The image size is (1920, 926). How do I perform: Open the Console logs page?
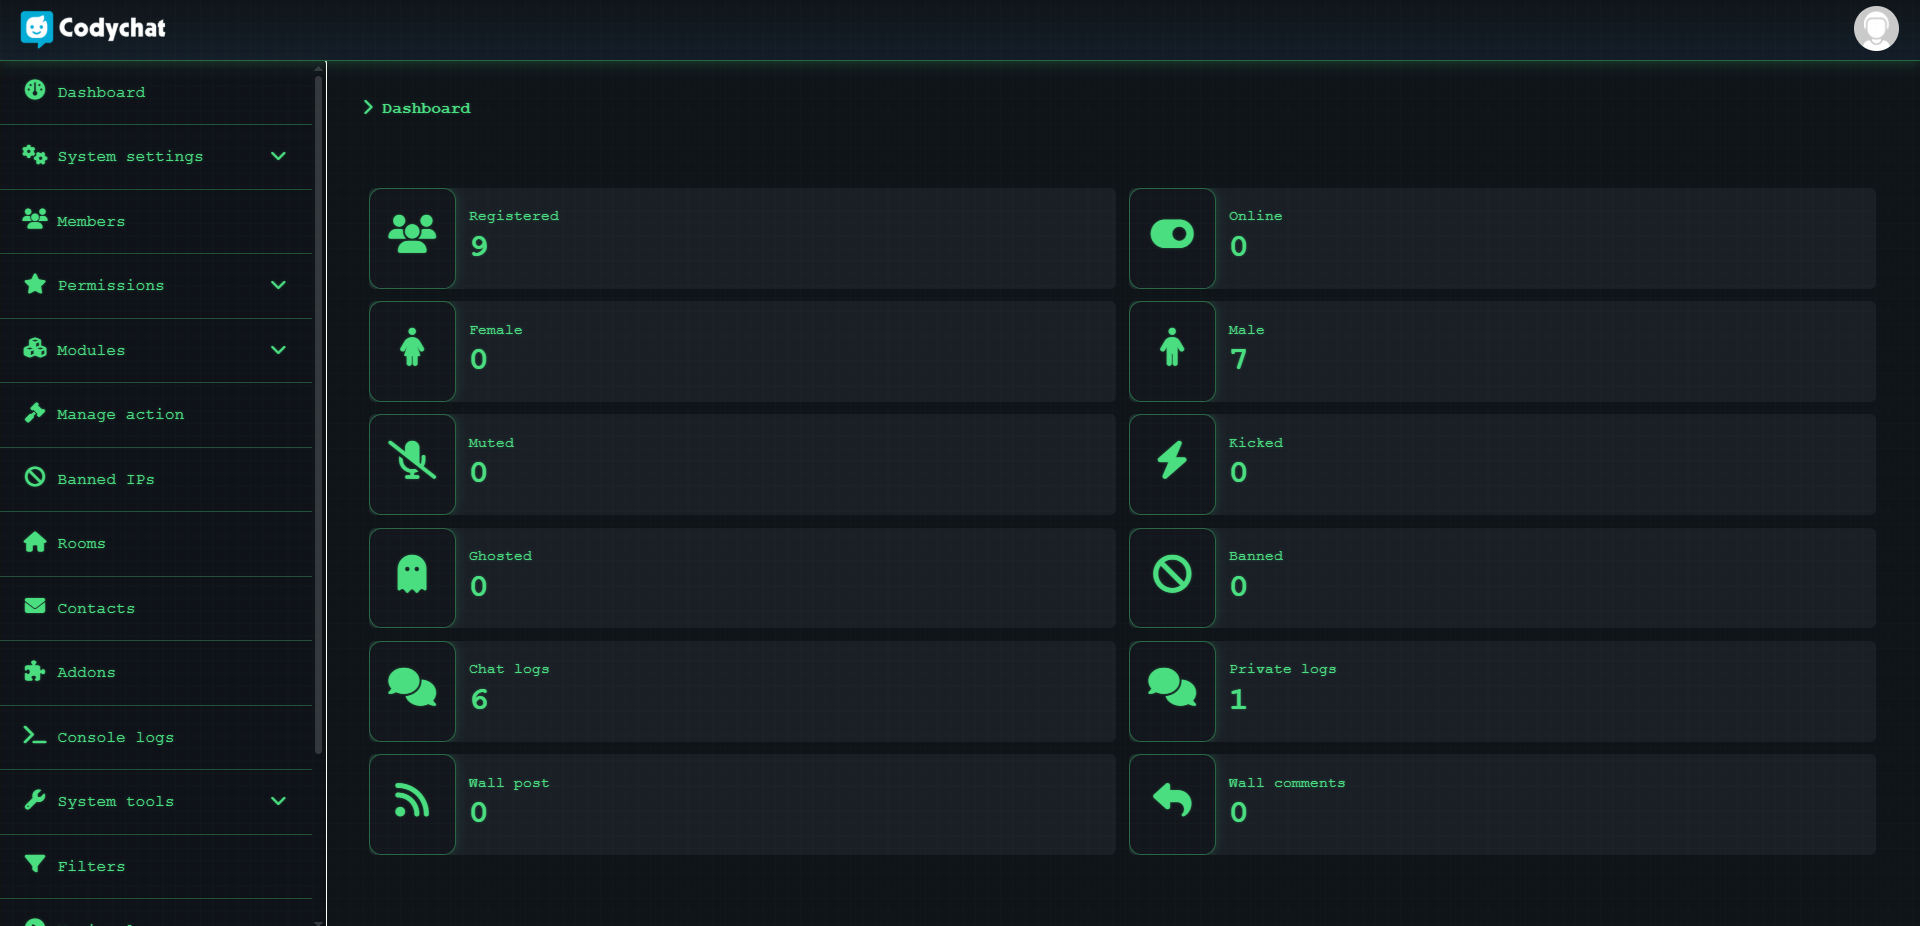pos(115,737)
